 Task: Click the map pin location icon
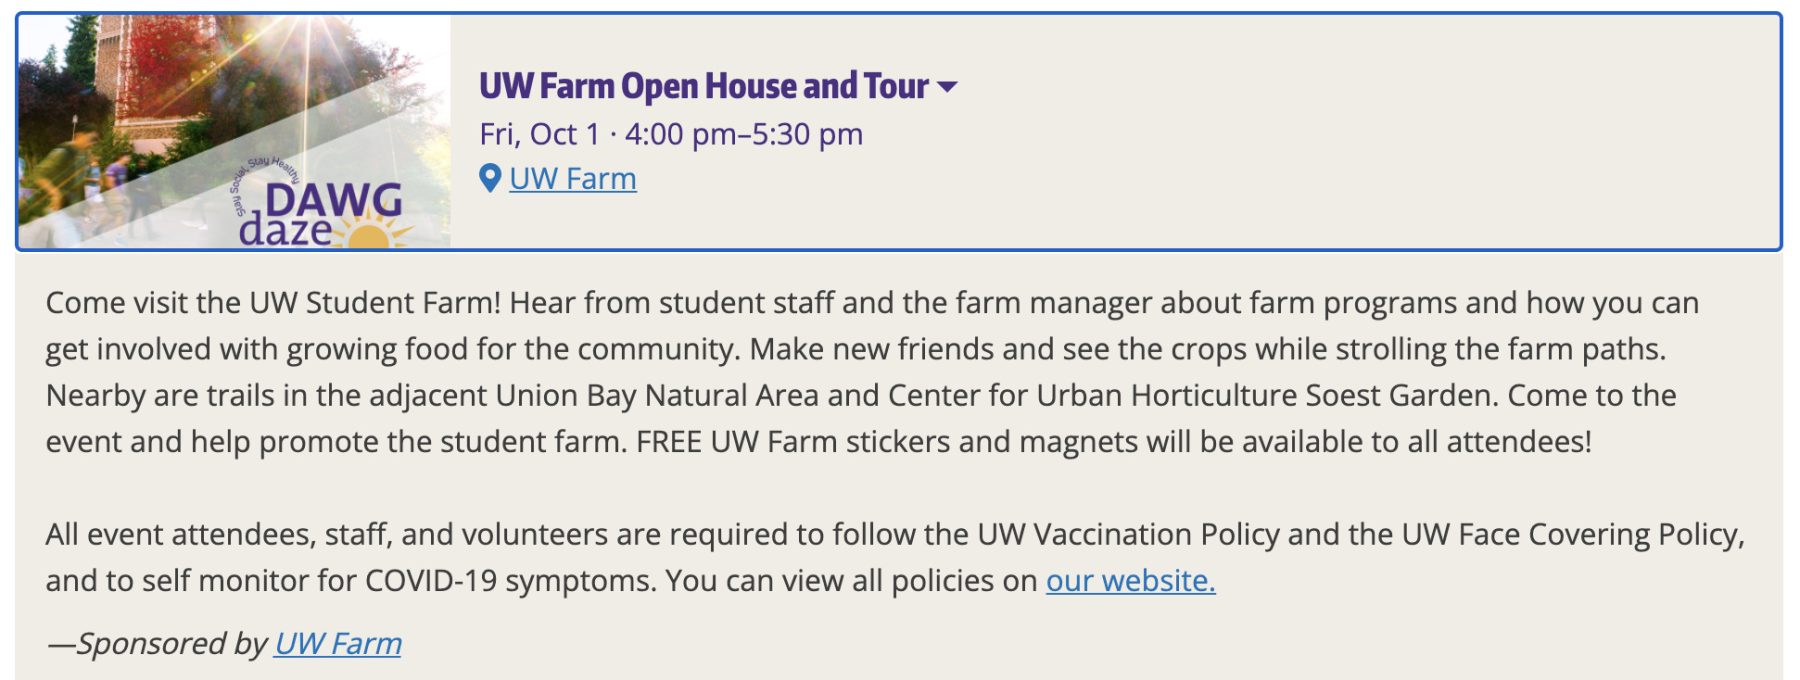(x=490, y=178)
